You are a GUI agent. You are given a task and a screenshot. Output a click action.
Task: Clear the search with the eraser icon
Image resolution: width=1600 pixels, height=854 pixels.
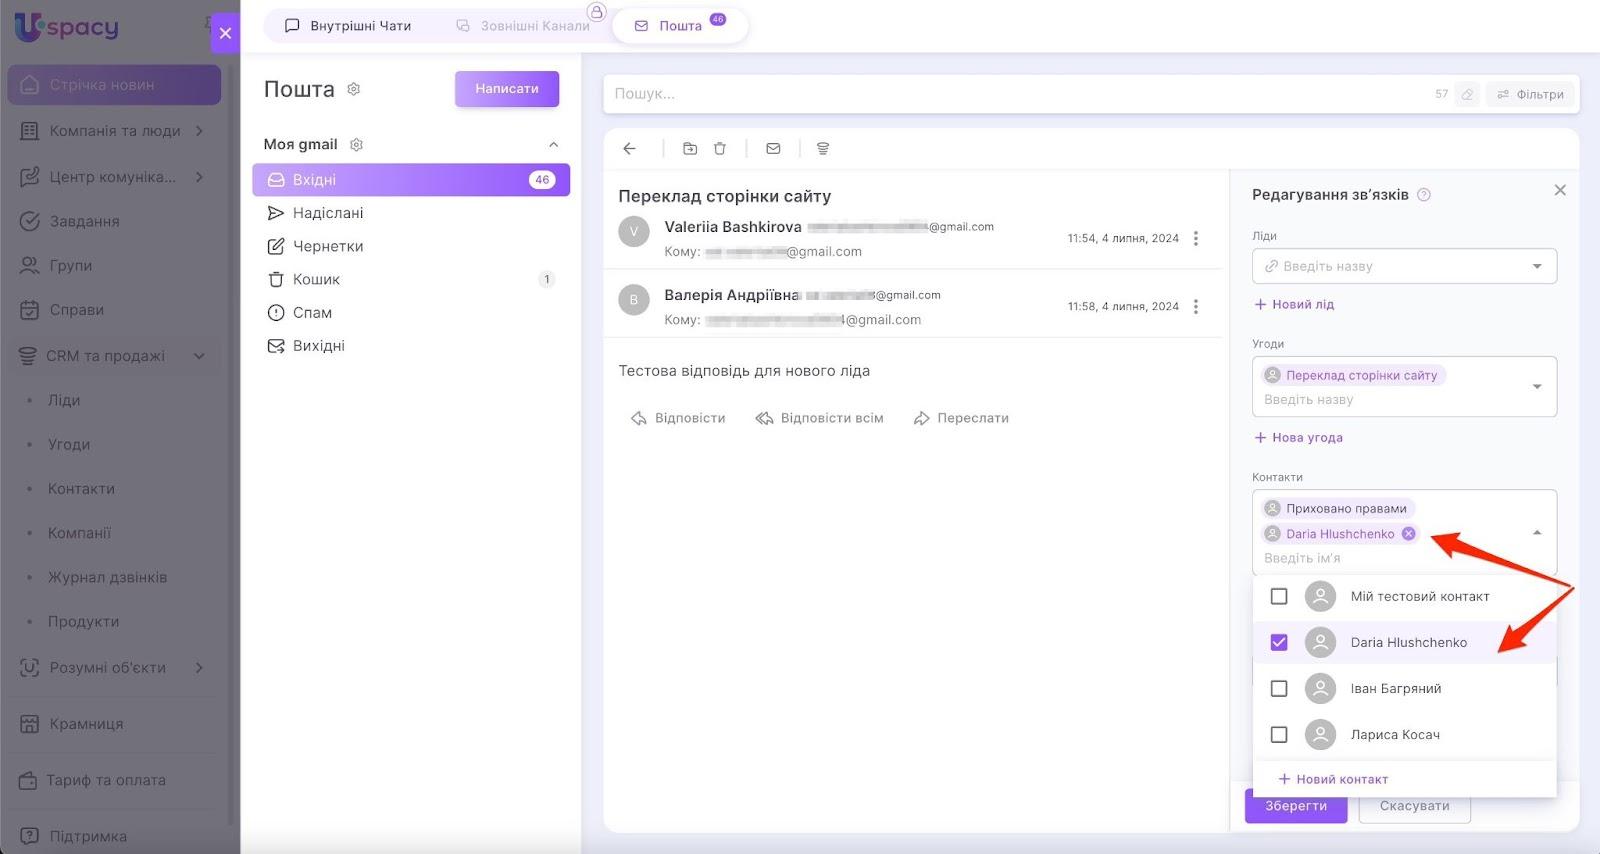click(1467, 94)
